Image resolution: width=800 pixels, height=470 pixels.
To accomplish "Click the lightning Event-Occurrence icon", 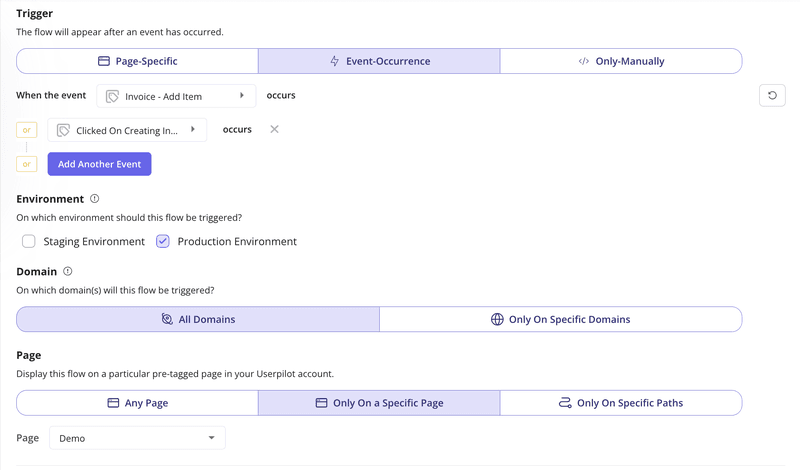I will (335, 61).
